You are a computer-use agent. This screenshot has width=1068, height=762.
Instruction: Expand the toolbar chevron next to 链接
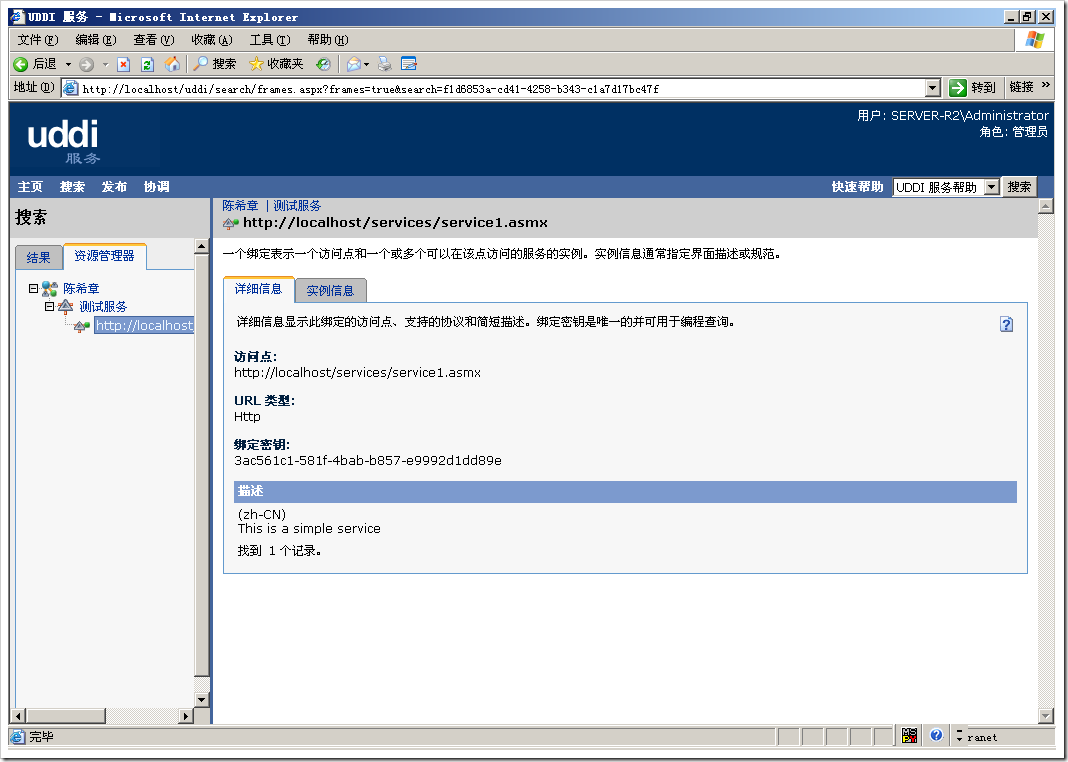click(x=1046, y=85)
